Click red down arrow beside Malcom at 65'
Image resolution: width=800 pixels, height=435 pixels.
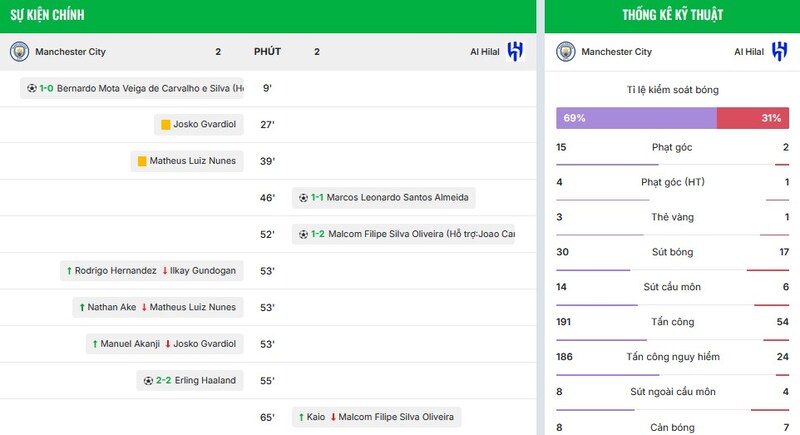(333, 417)
